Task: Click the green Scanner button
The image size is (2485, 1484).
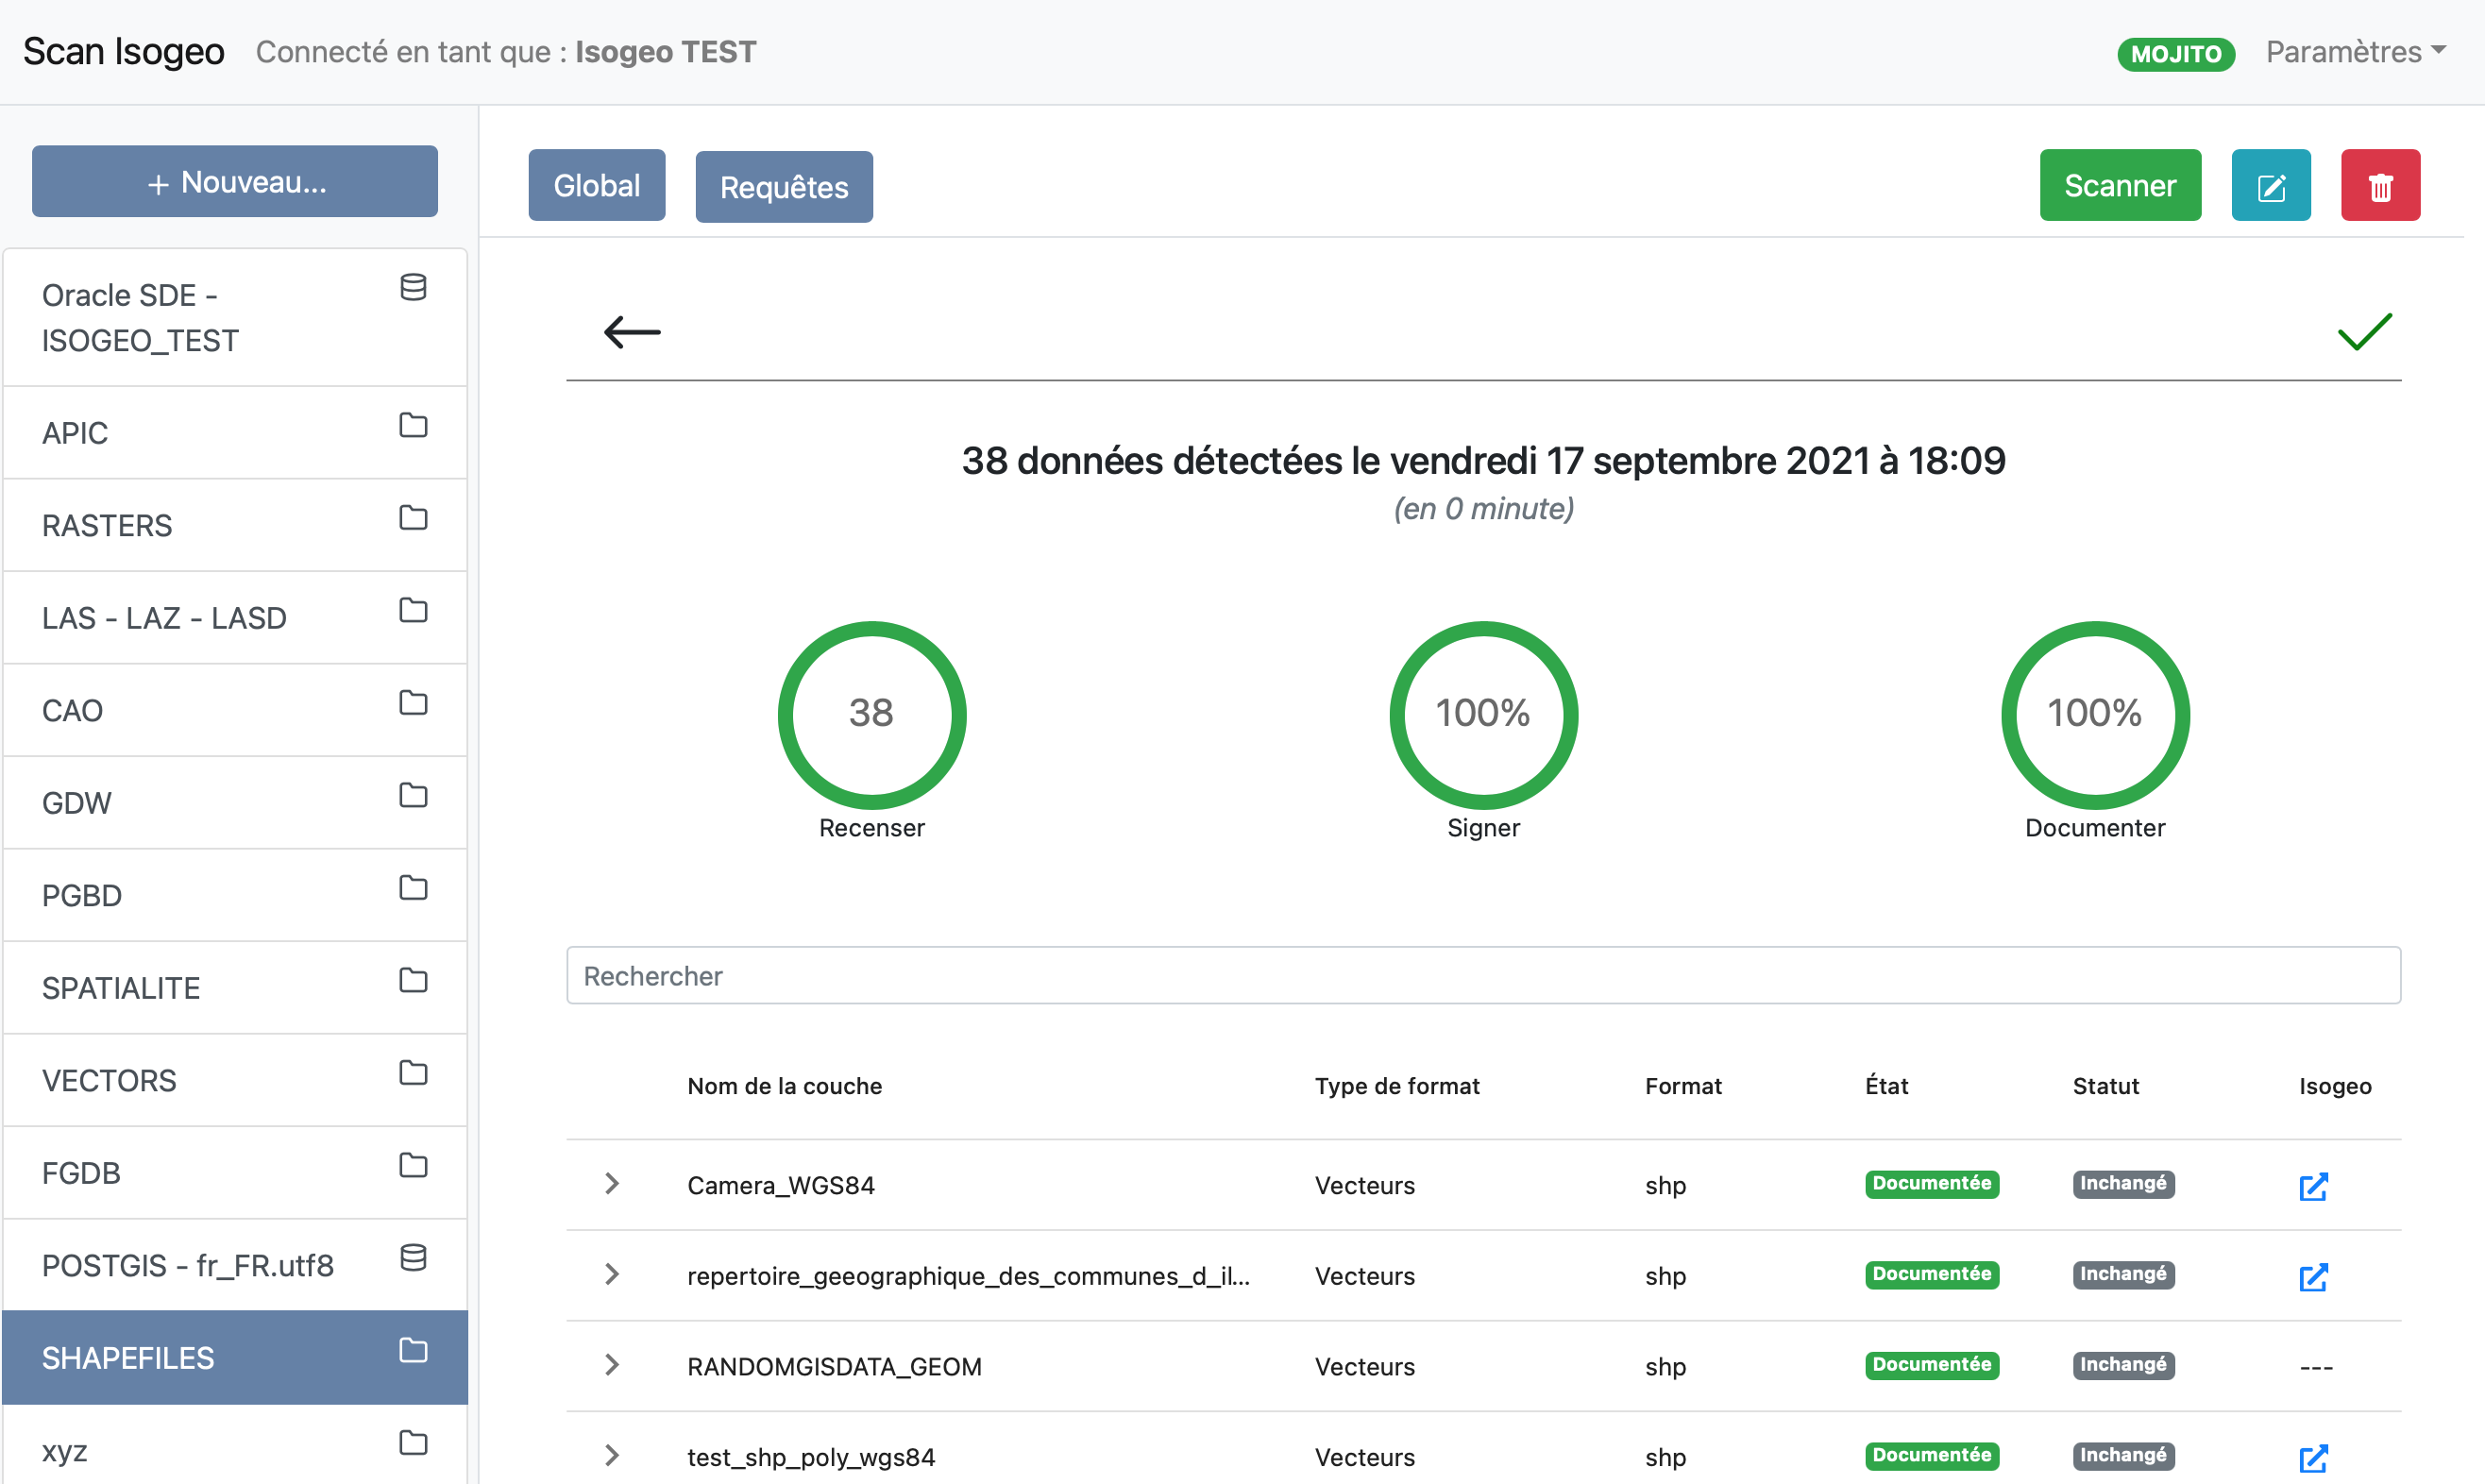Action: click(2119, 186)
